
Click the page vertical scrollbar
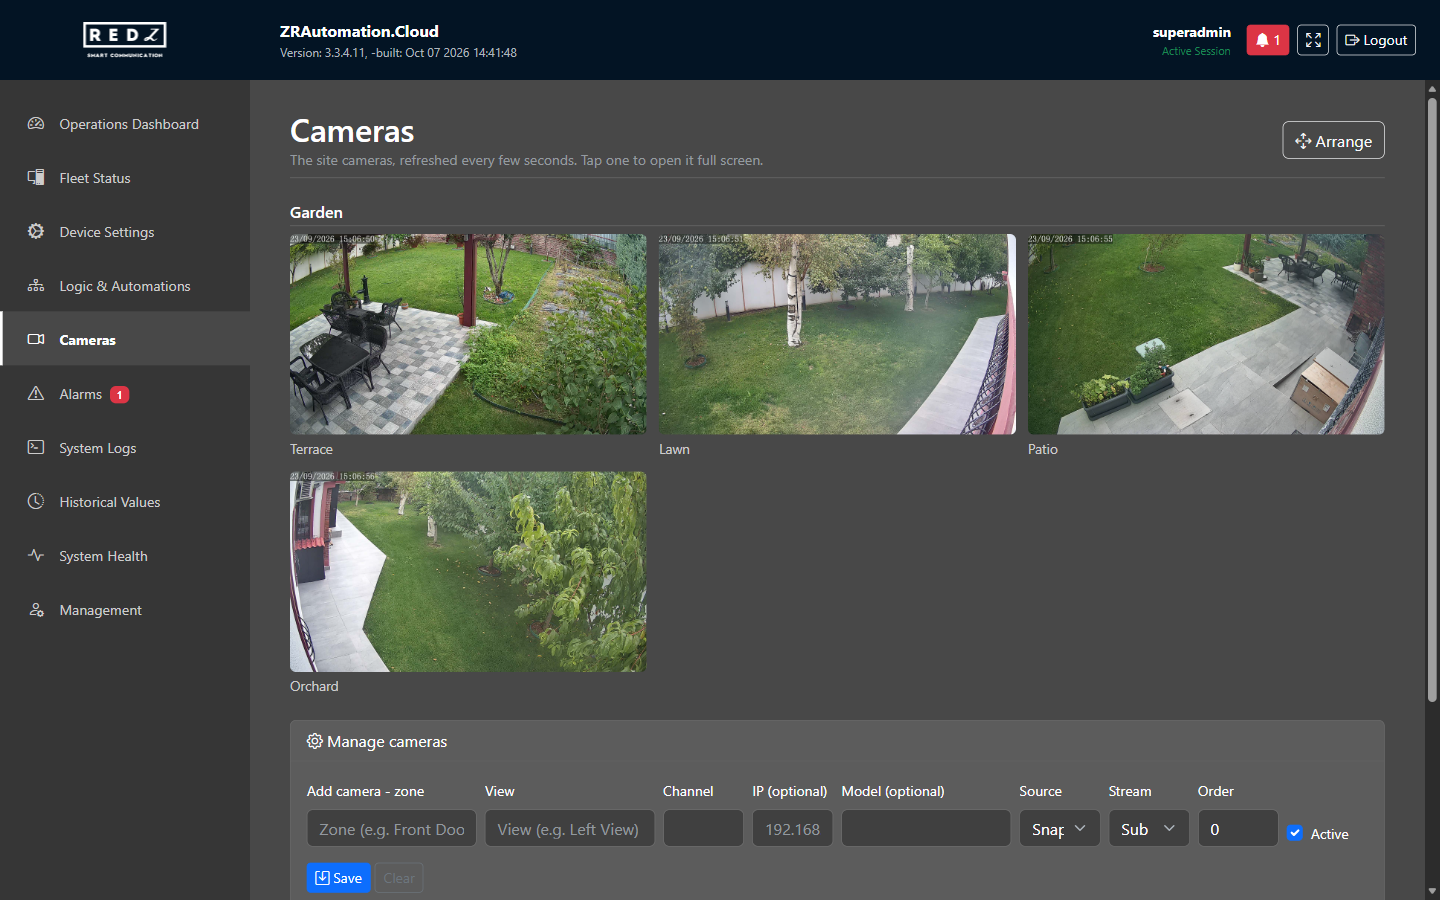(1432, 400)
